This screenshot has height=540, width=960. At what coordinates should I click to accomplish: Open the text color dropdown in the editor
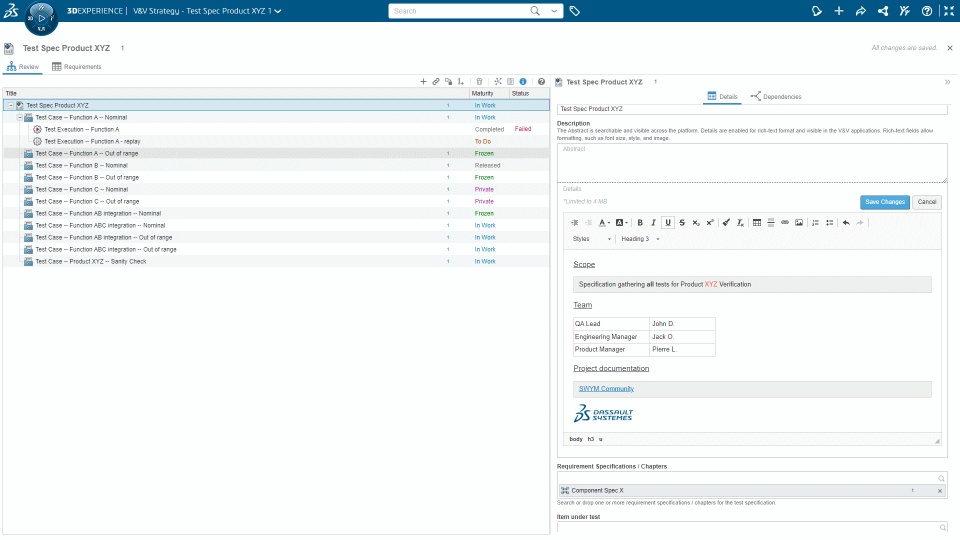coord(604,223)
